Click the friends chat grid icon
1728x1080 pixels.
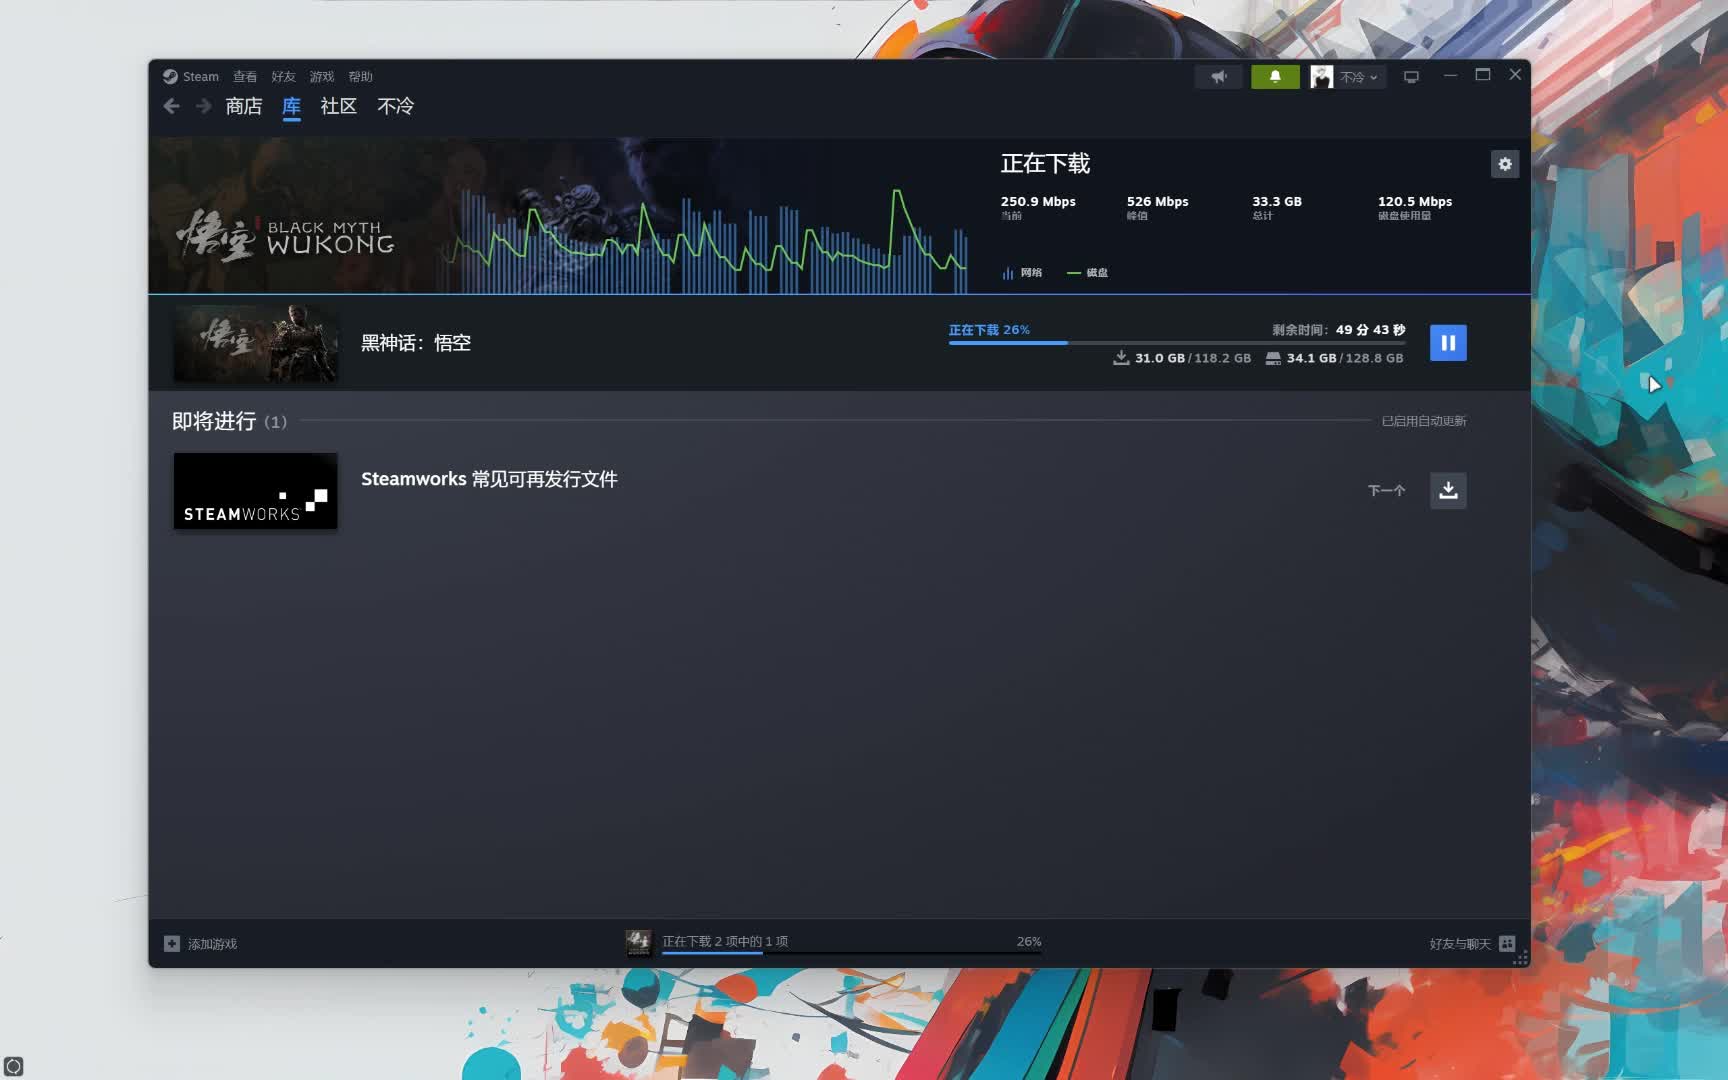(1507, 944)
